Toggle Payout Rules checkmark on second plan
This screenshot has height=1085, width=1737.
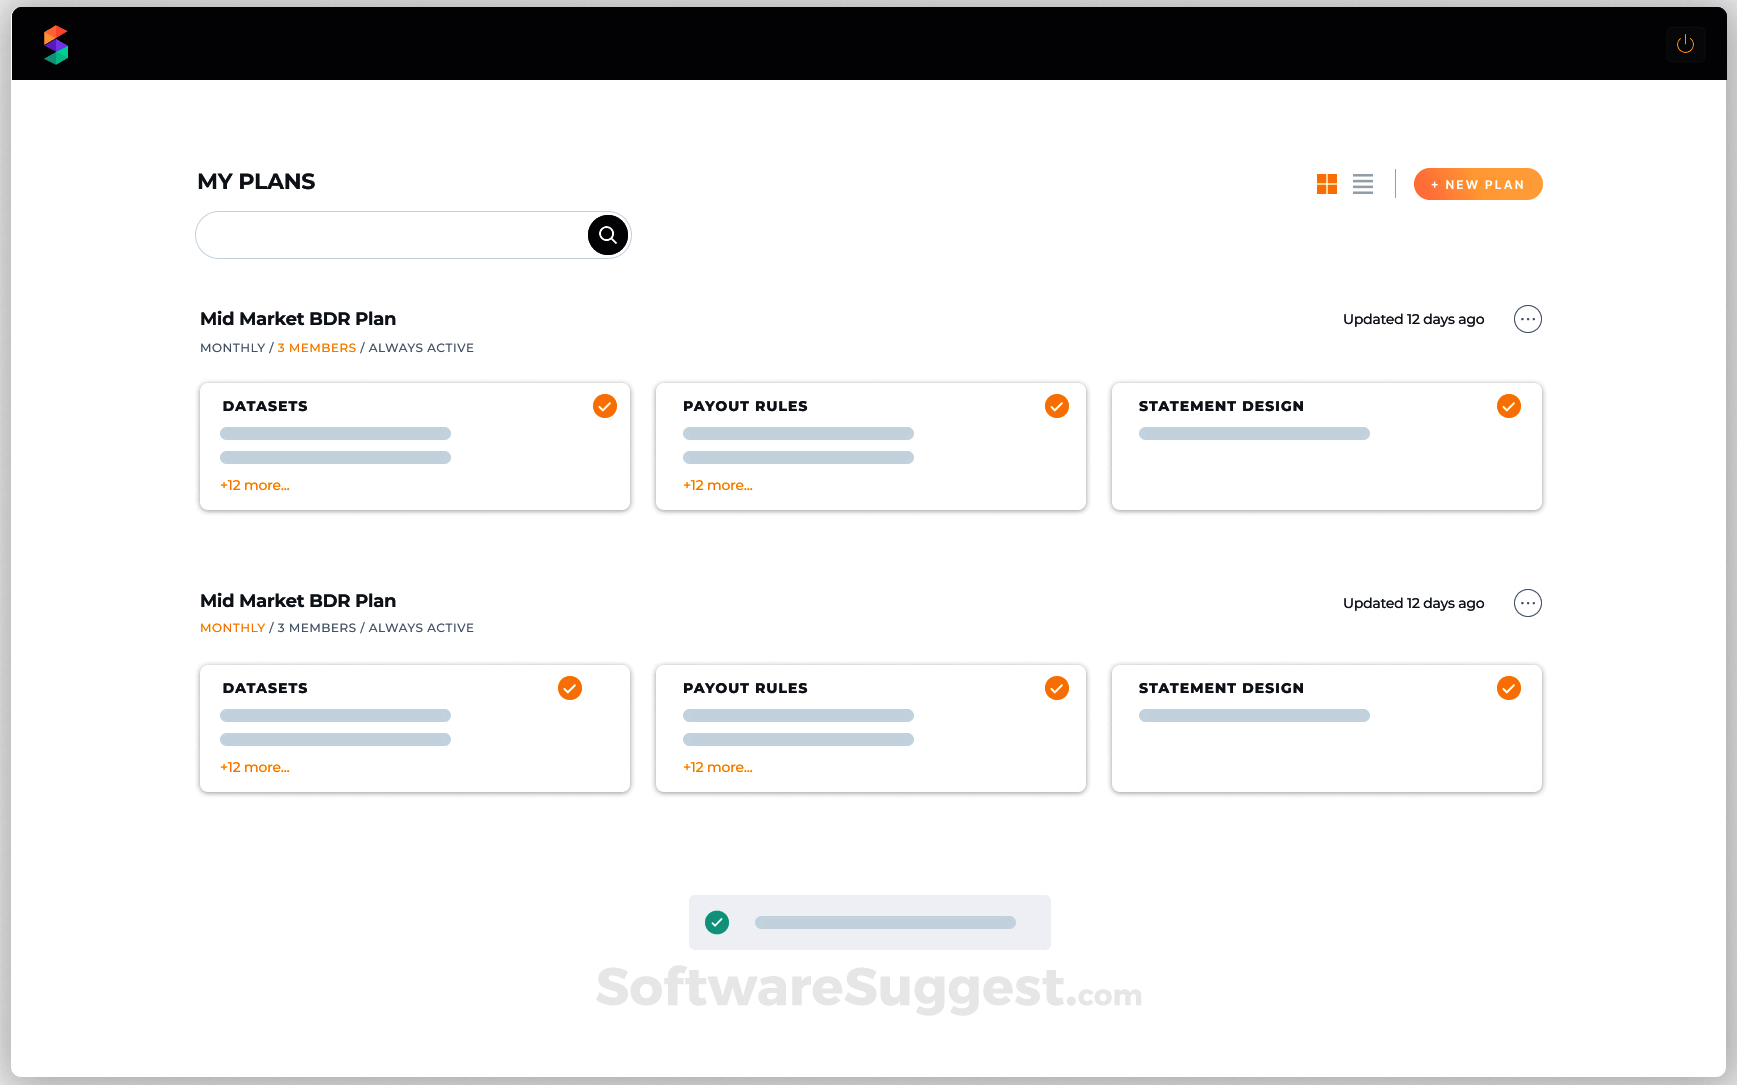[x=1057, y=688]
